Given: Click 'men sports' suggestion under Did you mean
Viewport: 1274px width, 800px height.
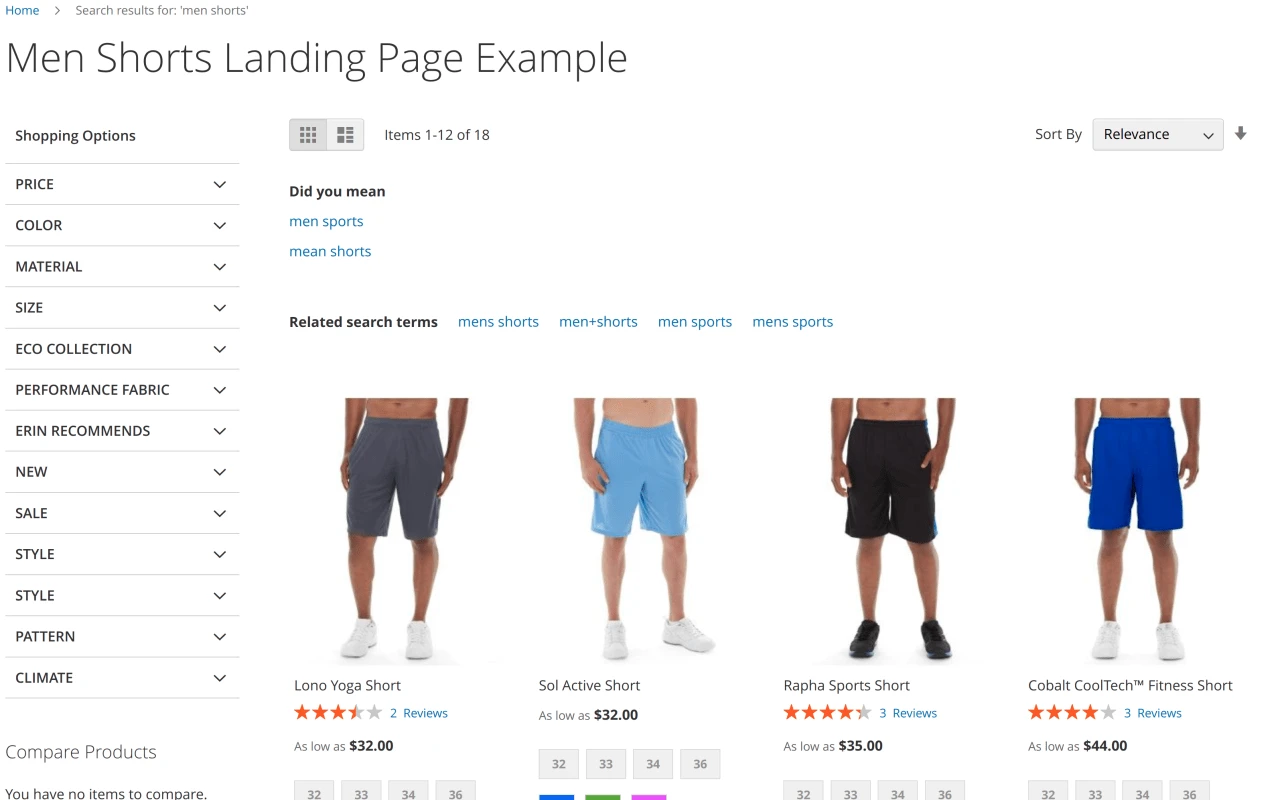Looking at the screenshot, I should coord(326,221).
